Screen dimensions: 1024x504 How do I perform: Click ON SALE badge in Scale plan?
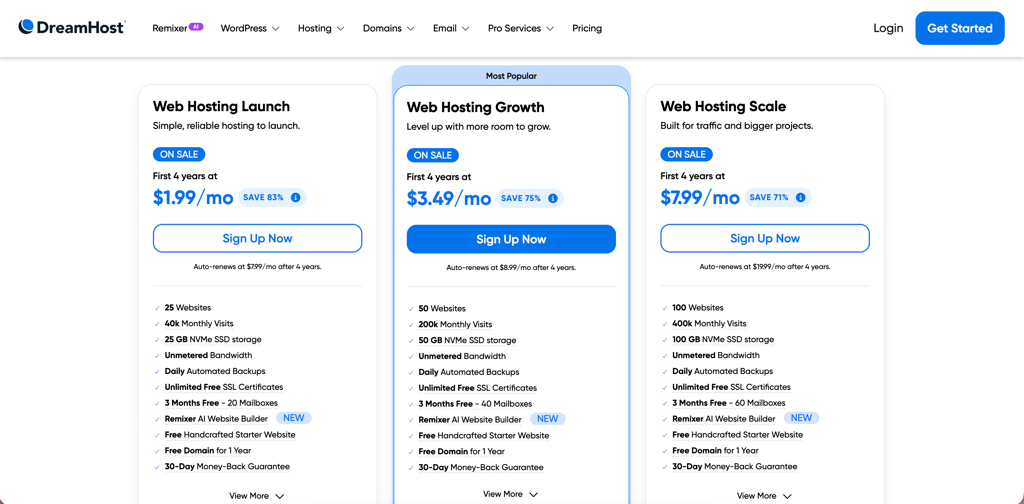tap(686, 154)
